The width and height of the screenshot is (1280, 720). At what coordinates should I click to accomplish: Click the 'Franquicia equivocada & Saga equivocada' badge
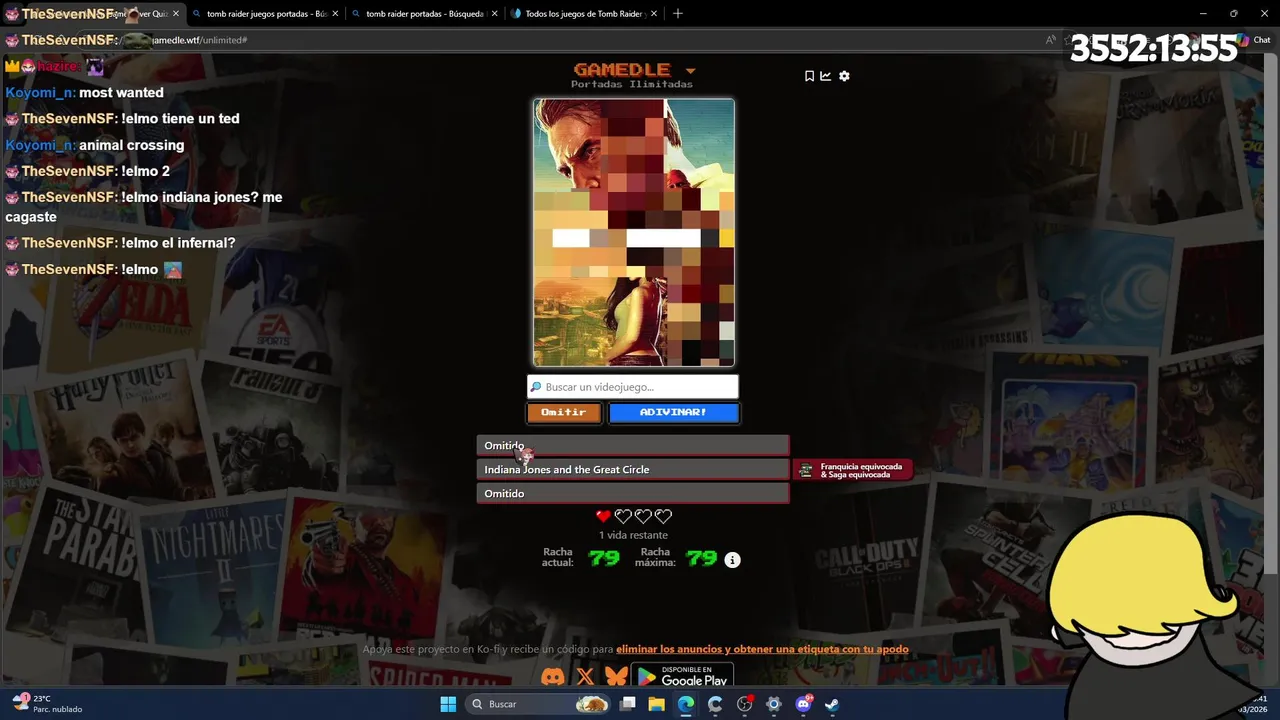pyautogui.click(x=853, y=470)
